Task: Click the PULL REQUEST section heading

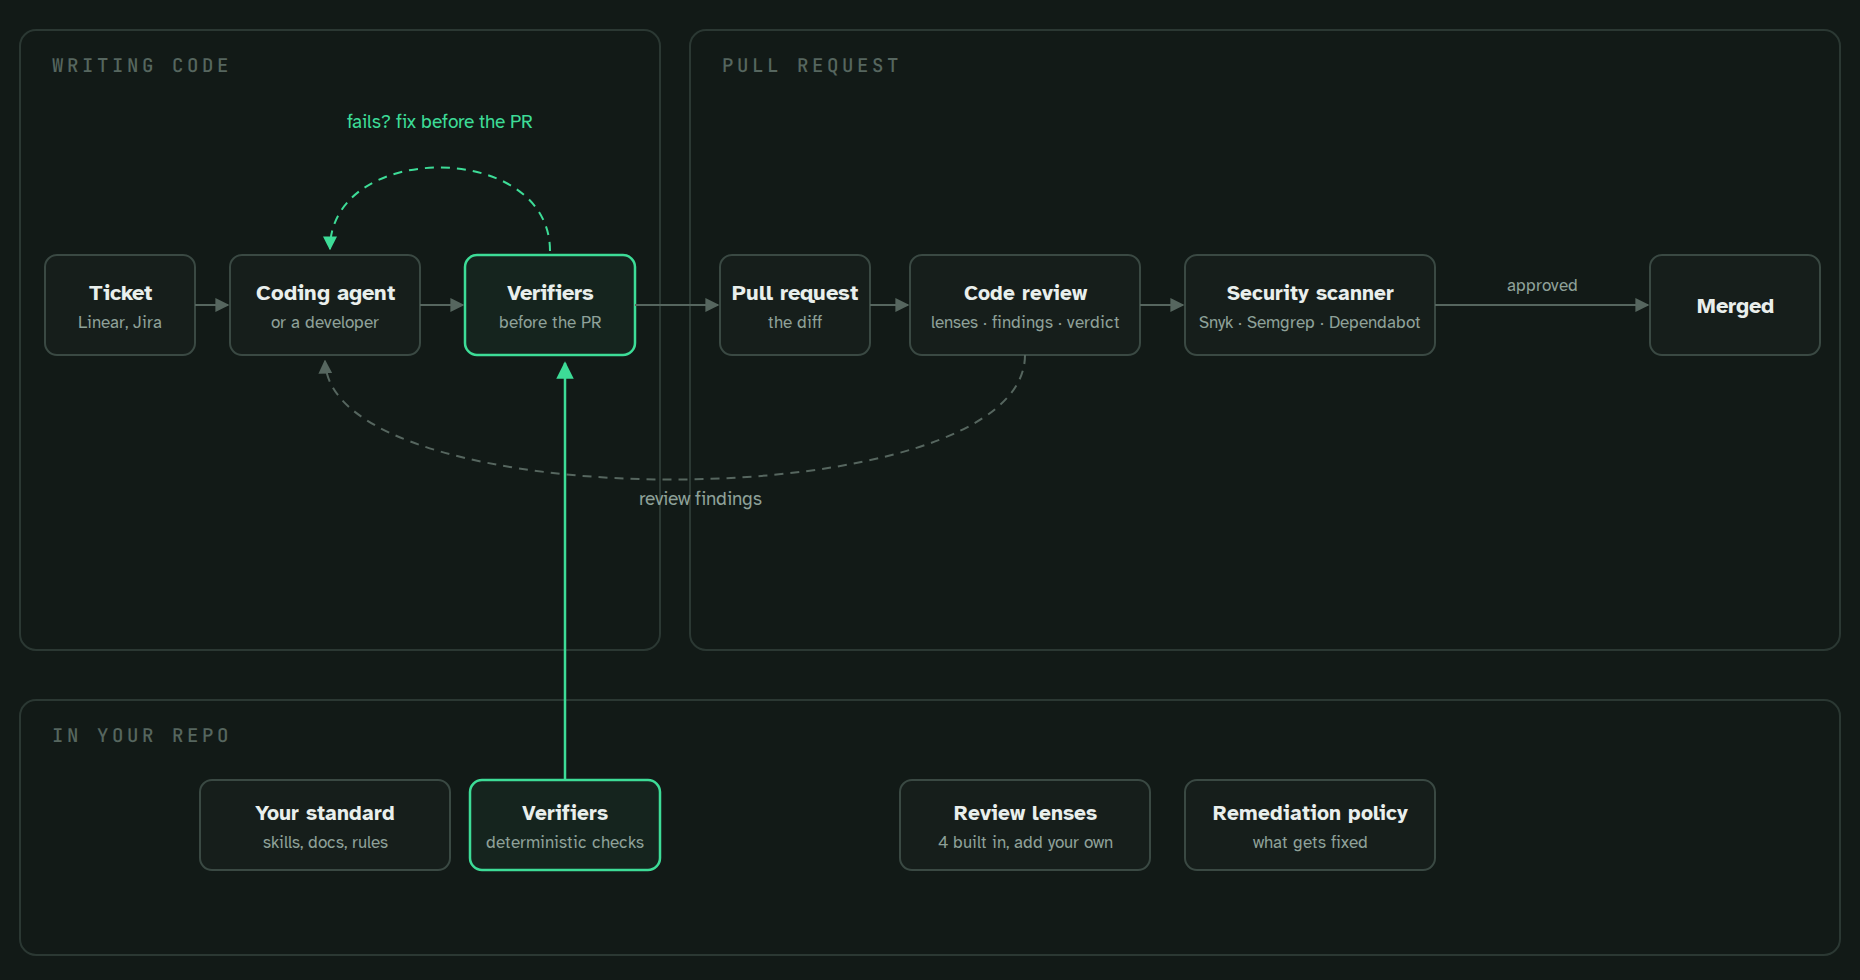Action: click(x=811, y=66)
